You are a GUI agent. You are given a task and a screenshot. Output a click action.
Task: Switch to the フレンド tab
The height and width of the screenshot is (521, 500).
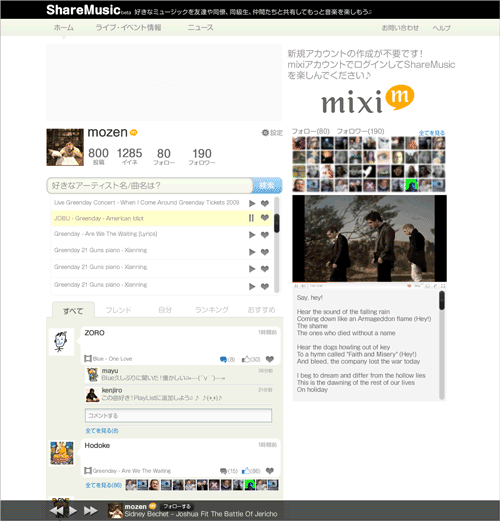pyautogui.click(x=118, y=310)
